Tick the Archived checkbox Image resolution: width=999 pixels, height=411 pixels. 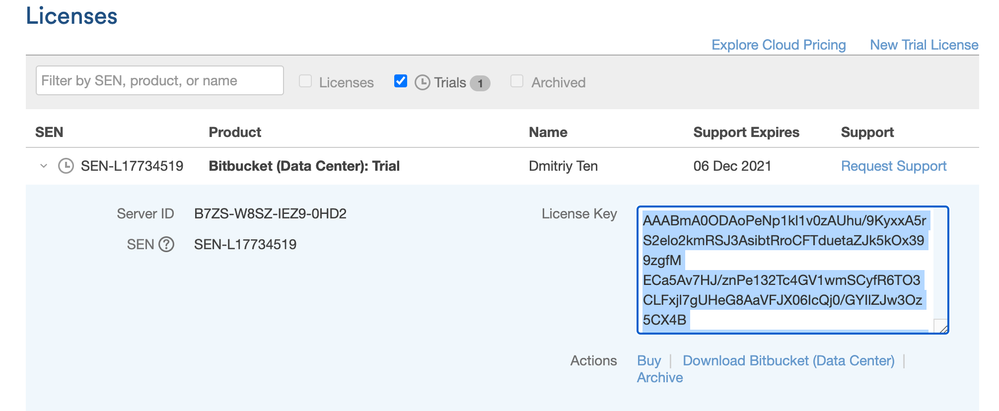(517, 82)
